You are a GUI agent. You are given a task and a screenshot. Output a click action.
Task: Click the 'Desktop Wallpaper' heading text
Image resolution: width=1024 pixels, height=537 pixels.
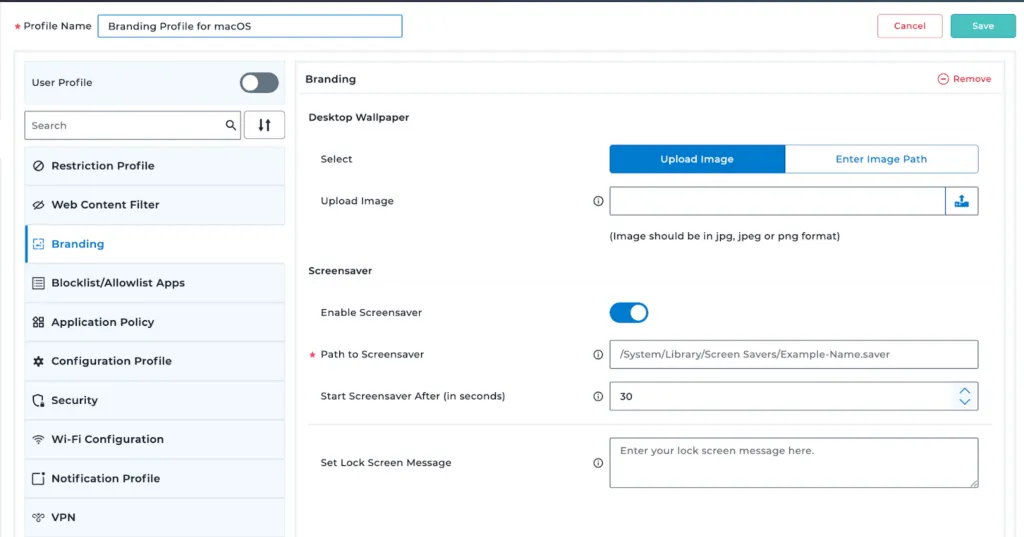359,118
